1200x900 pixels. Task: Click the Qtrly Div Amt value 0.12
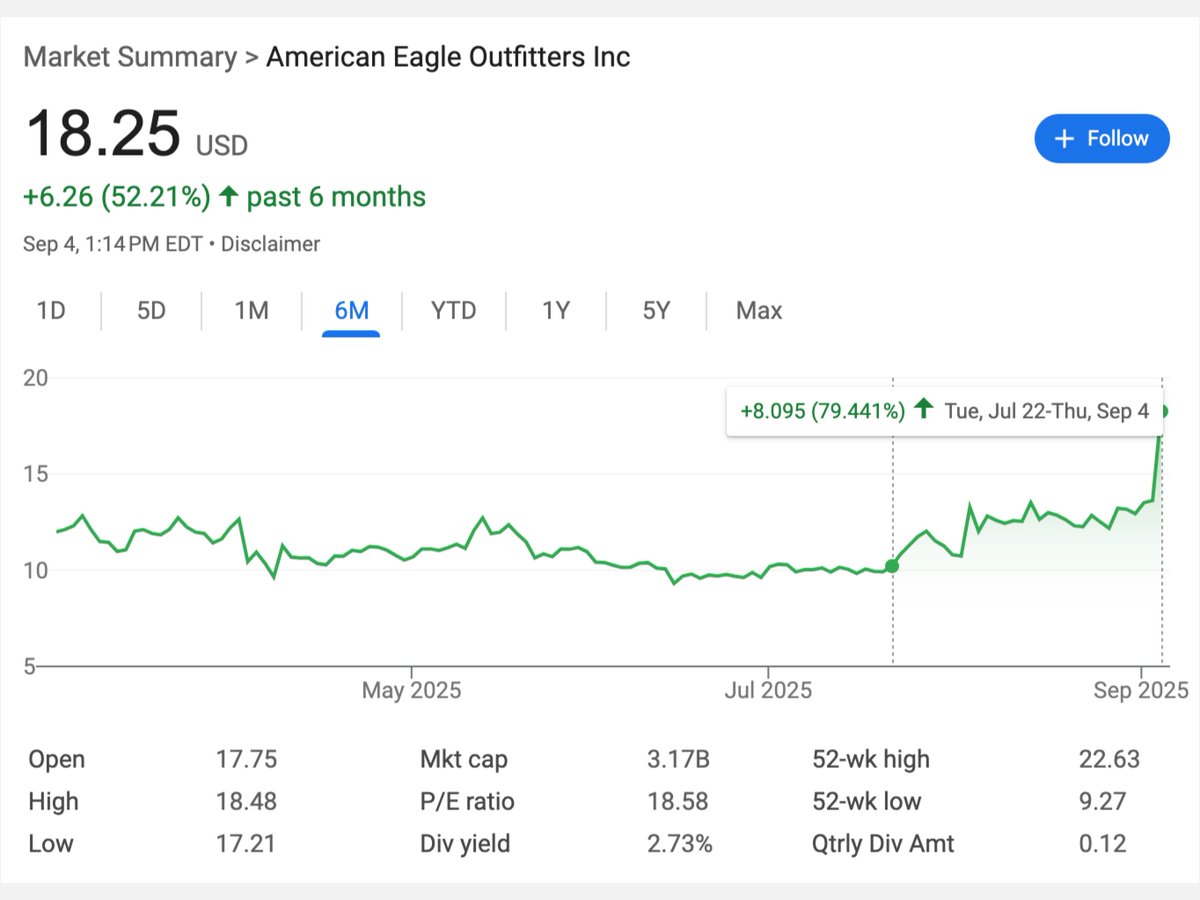tap(1102, 844)
